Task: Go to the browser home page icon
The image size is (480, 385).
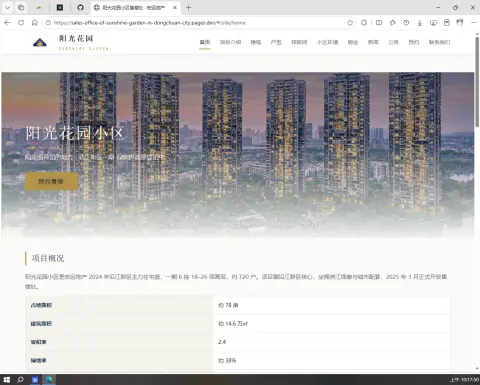Action: [x=35, y=23]
